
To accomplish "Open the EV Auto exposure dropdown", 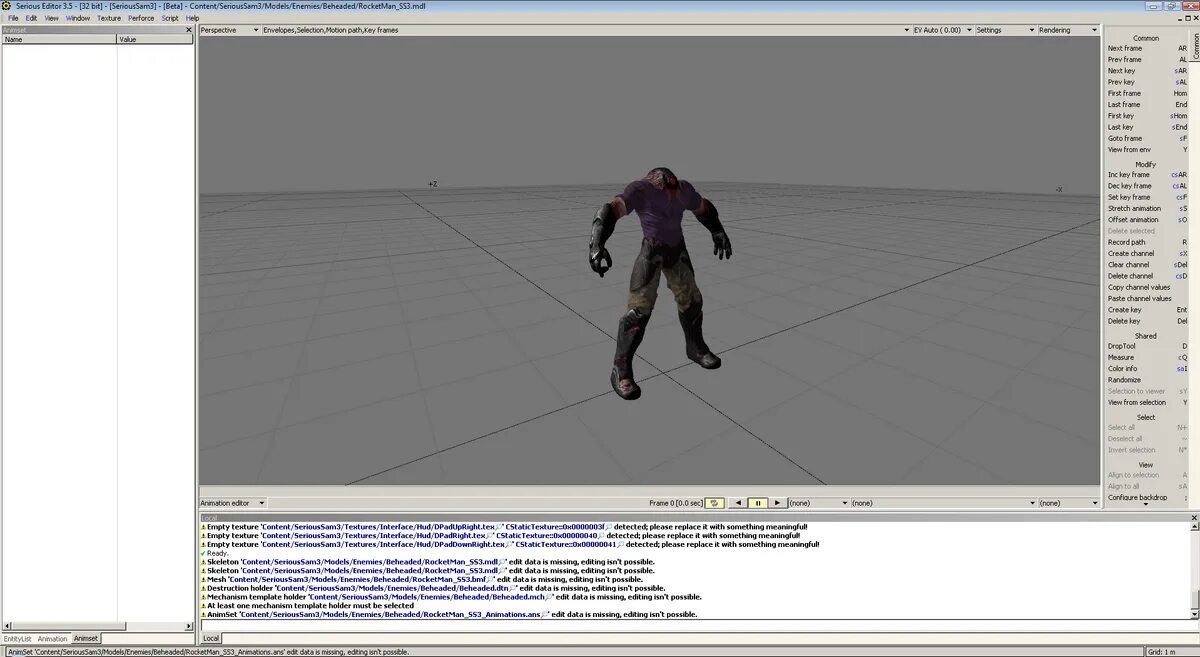I will 942,30.
